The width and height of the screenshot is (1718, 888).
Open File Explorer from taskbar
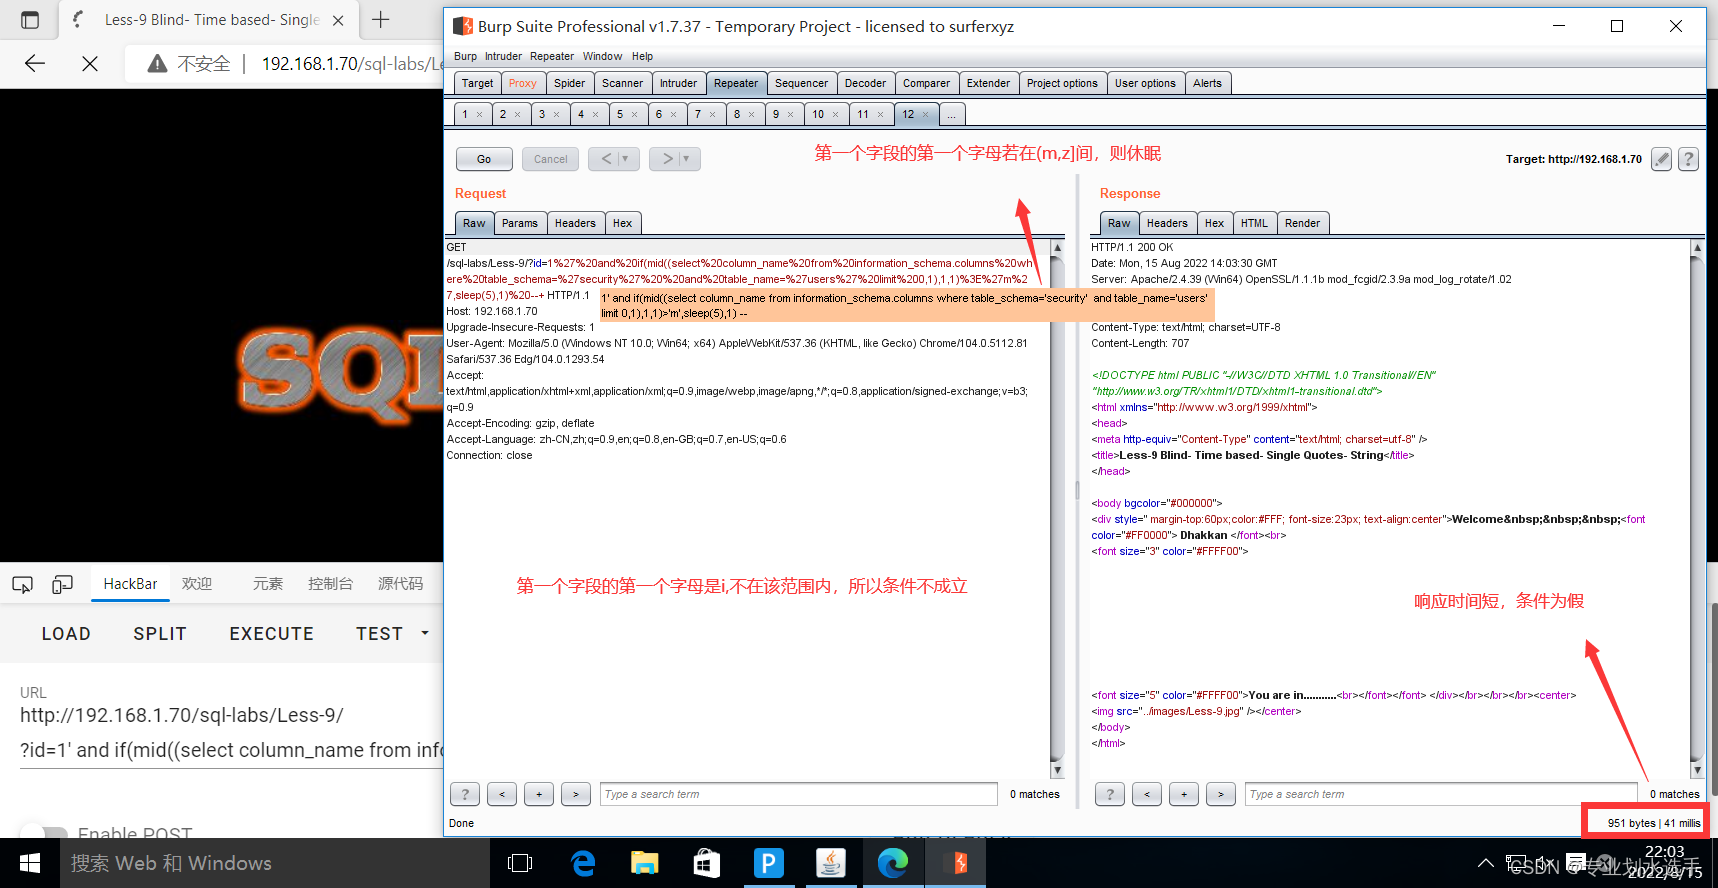point(644,863)
